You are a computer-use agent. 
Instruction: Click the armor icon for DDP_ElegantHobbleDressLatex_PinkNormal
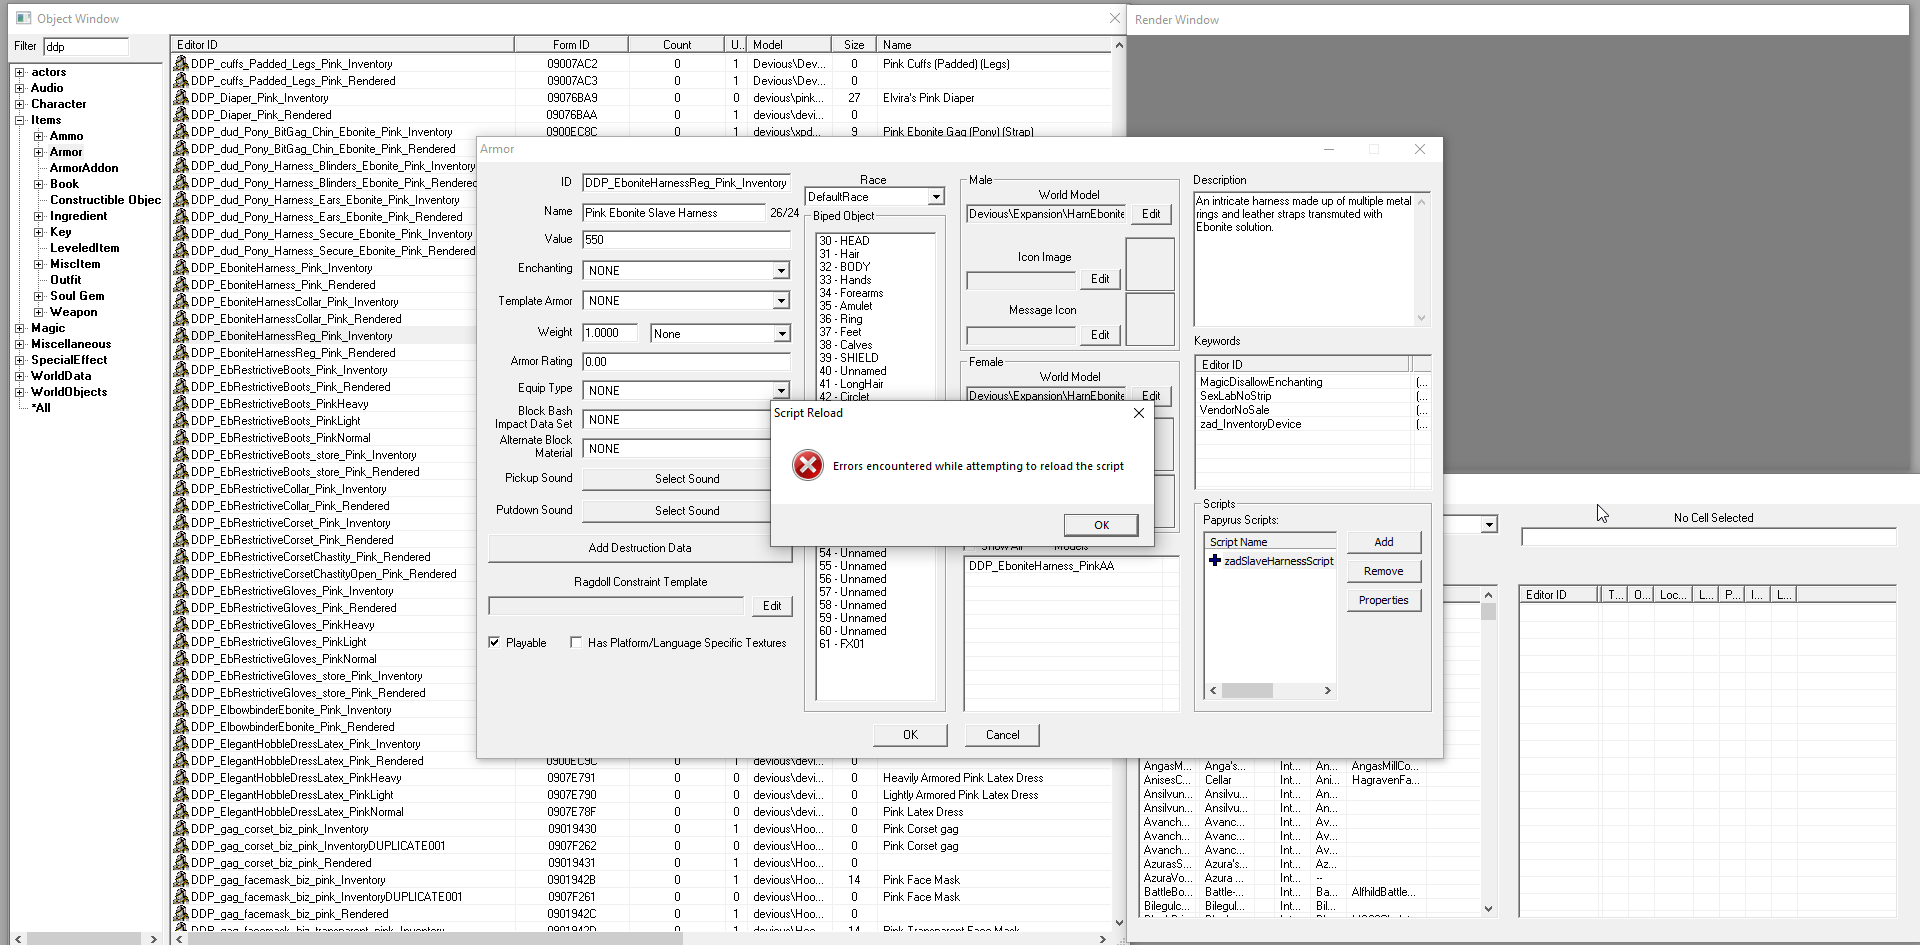(x=181, y=811)
